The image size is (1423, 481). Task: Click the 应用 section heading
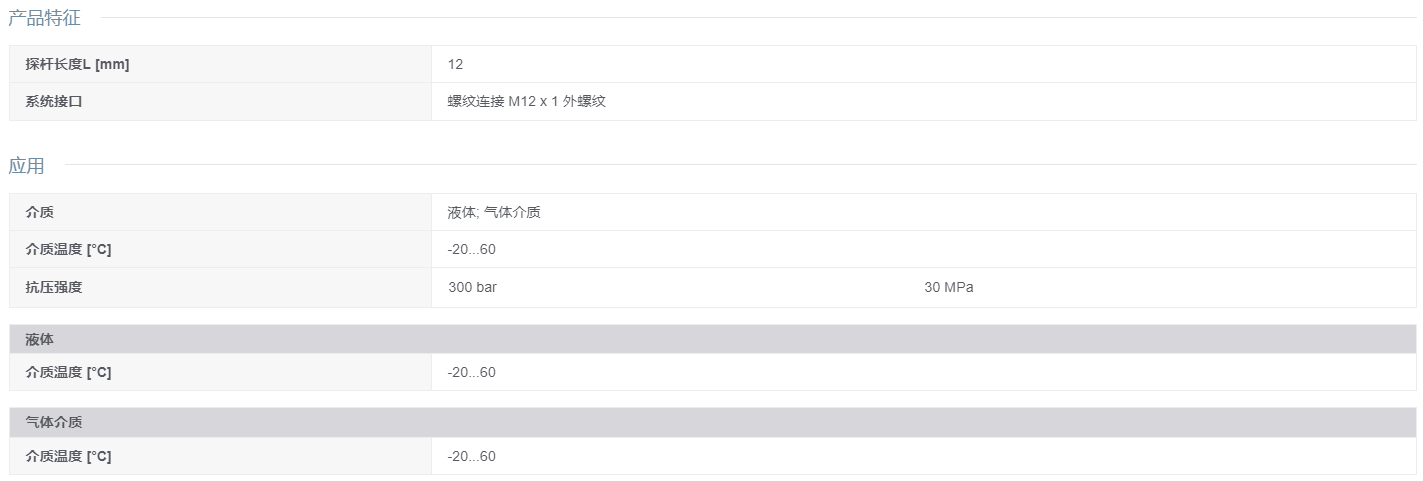[27, 166]
